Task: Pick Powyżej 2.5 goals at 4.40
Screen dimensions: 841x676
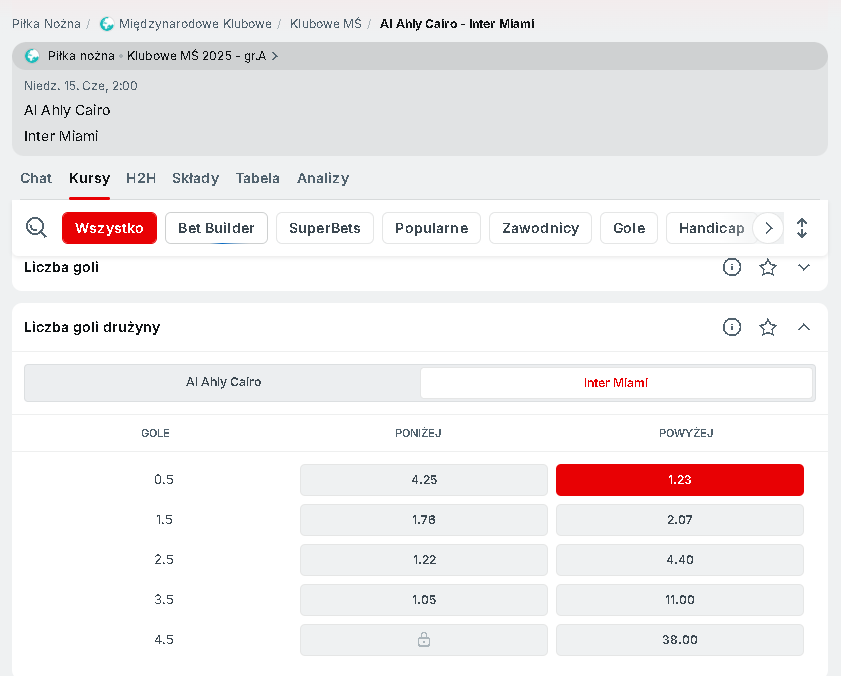Action: click(680, 560)
